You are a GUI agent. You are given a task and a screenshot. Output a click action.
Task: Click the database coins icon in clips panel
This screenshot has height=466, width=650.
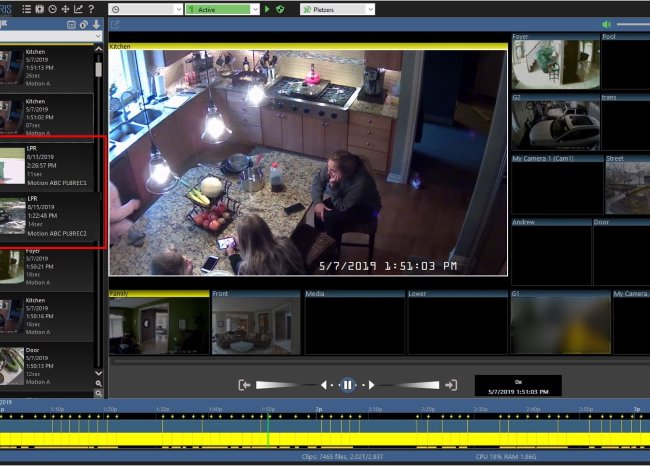(x=84, y=25)
